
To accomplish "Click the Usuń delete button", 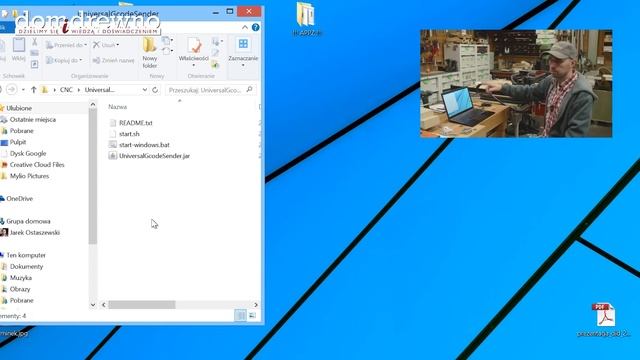I will coord(106,45).
